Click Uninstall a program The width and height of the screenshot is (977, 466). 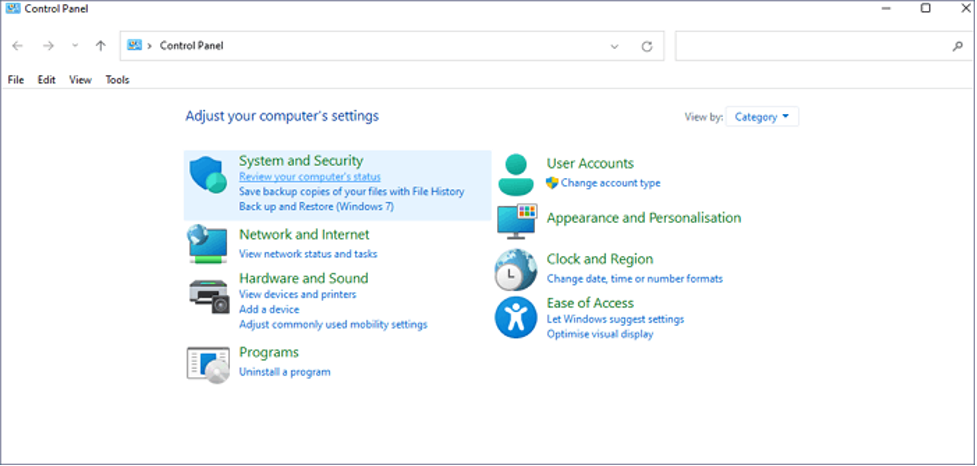(x=285, y=372)
